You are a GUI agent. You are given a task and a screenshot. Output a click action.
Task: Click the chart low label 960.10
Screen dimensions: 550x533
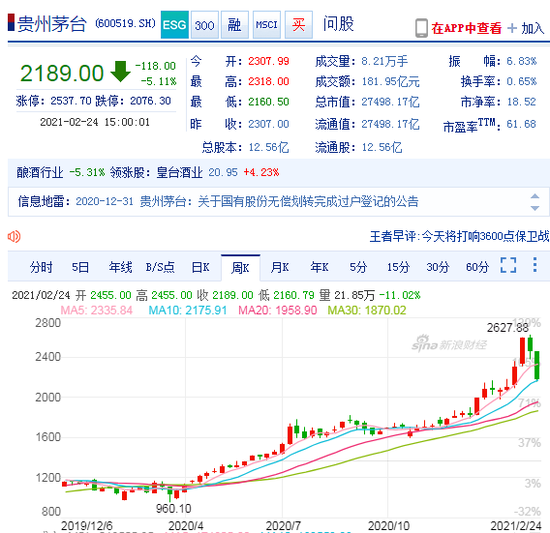point(174,508)
